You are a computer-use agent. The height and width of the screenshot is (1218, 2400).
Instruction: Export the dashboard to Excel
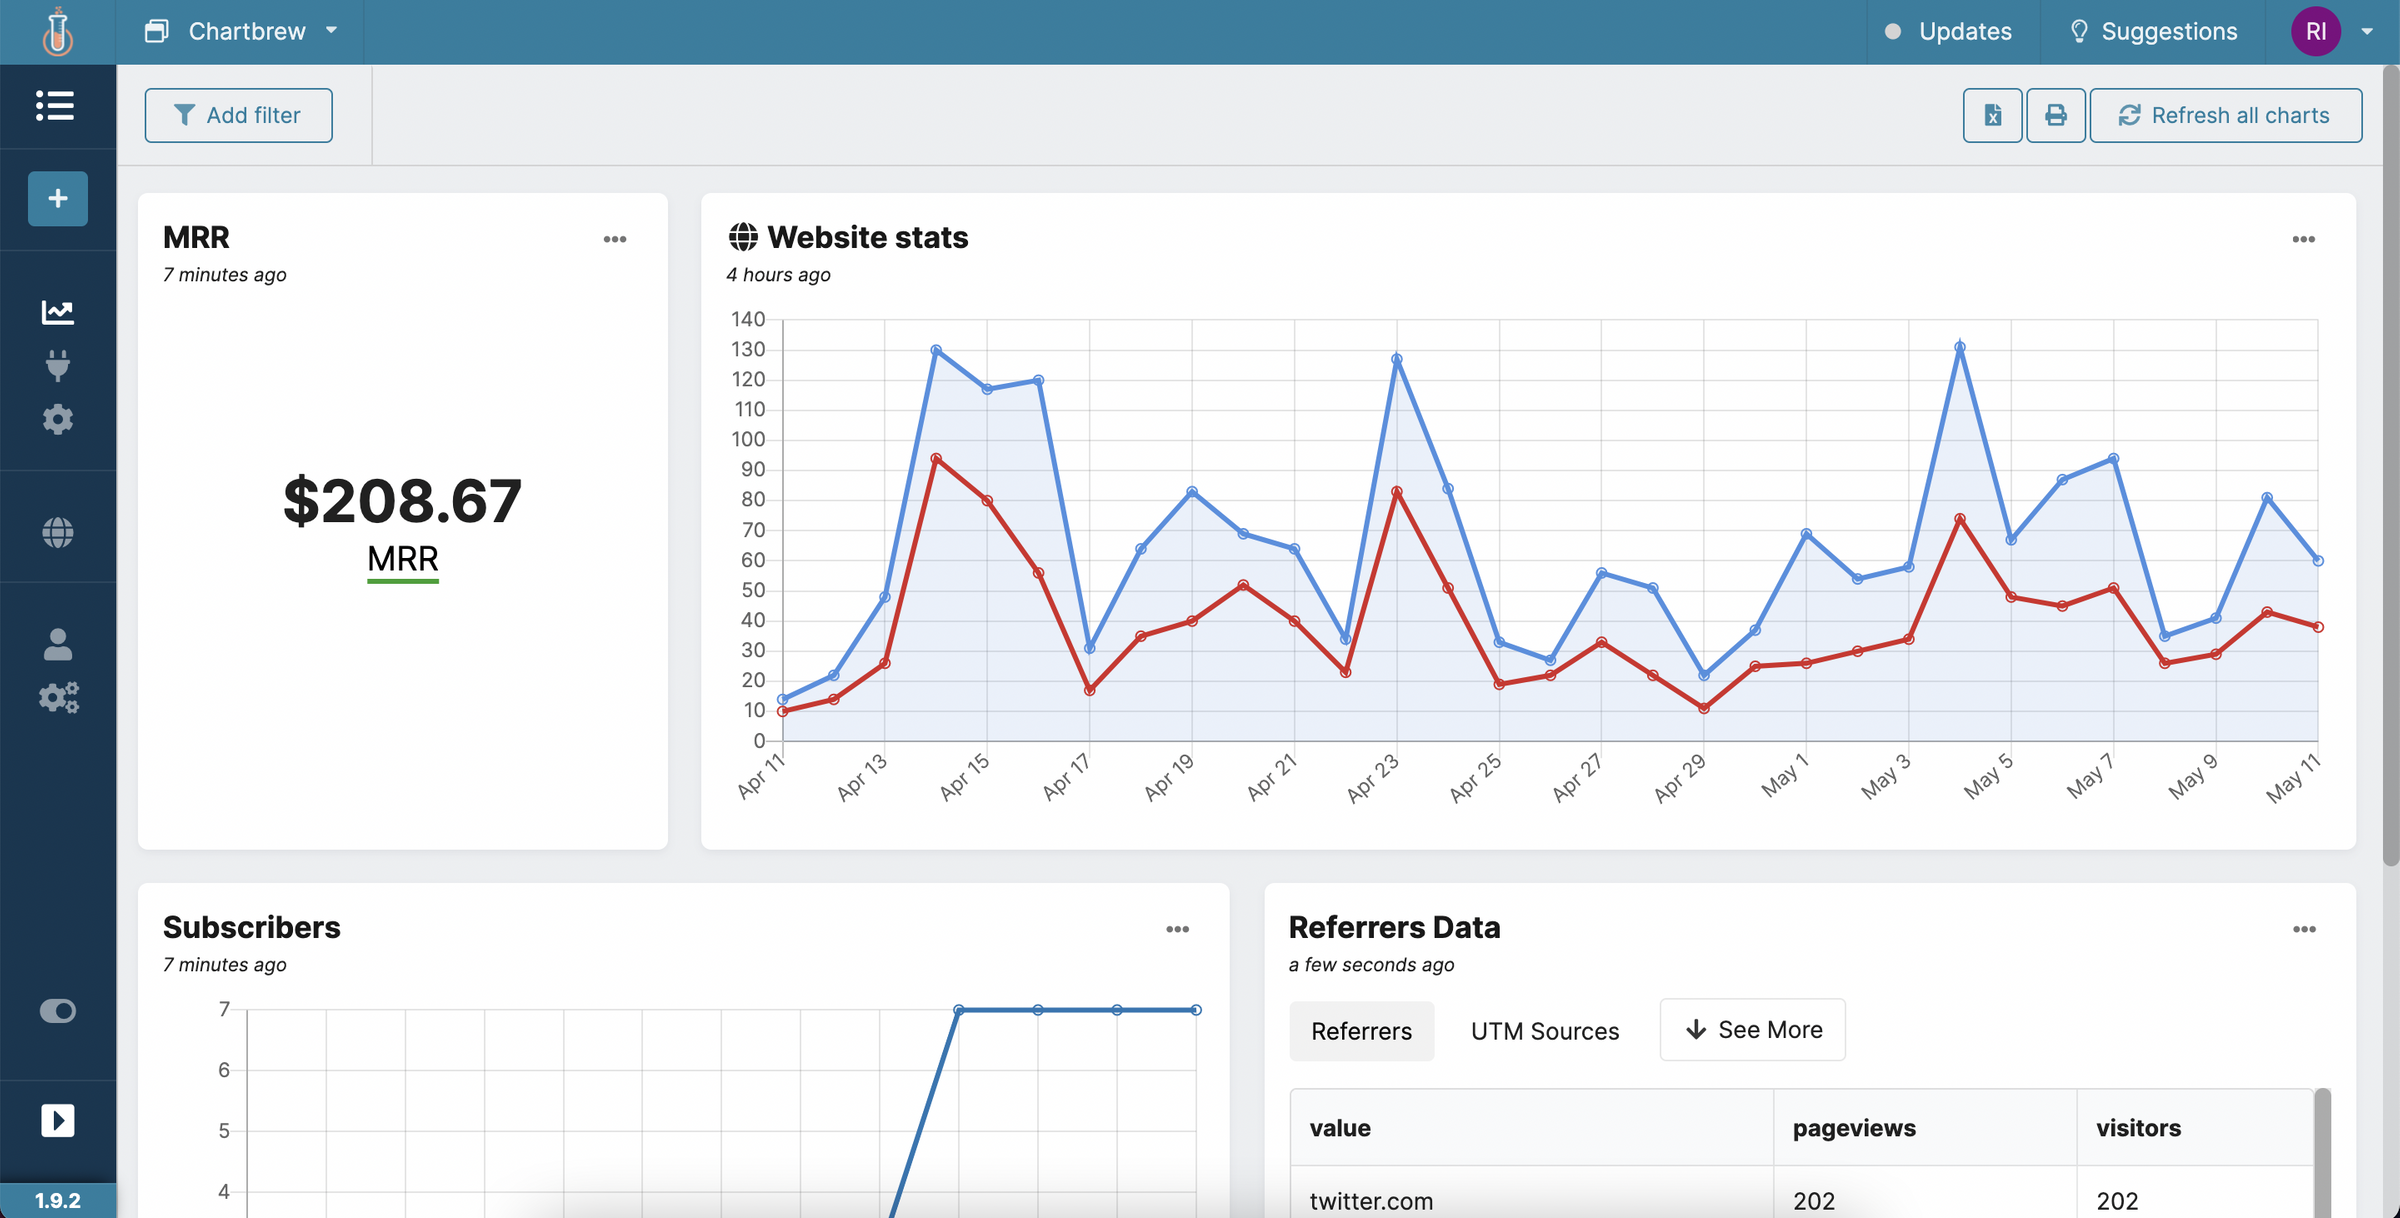pos(1992,115)
